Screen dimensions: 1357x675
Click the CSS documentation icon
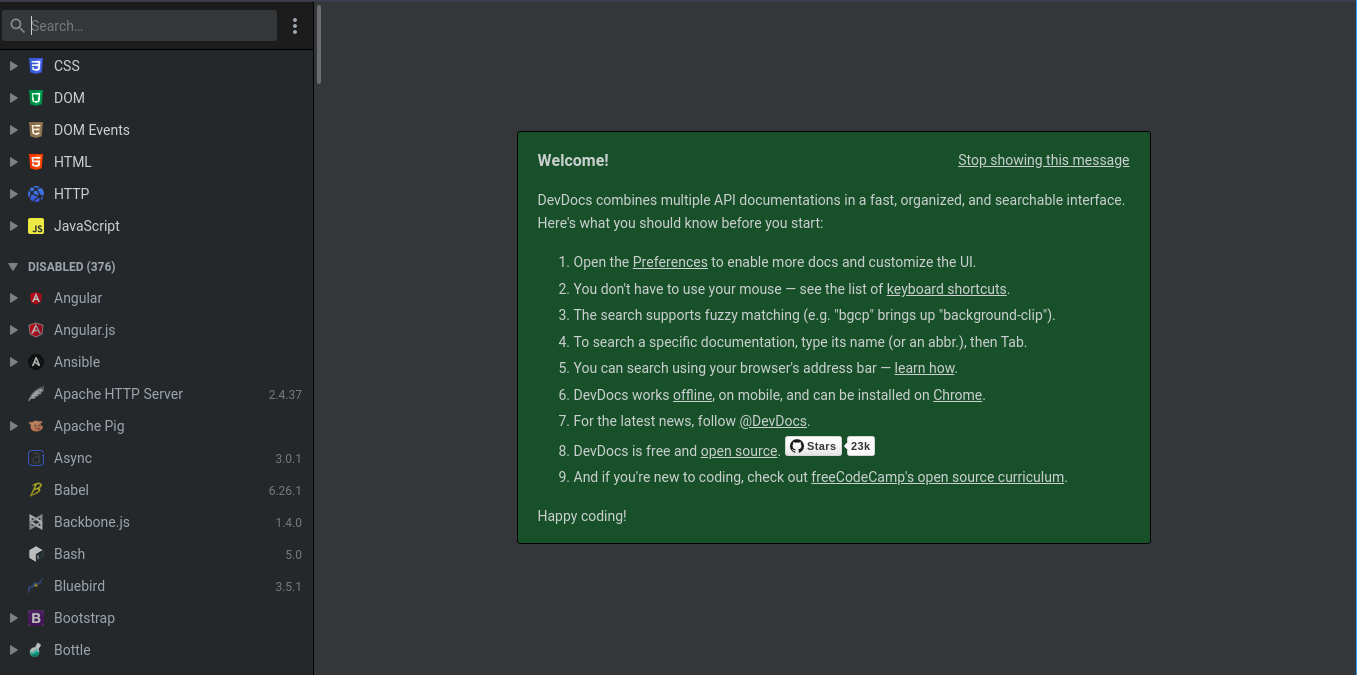(36, 66)
